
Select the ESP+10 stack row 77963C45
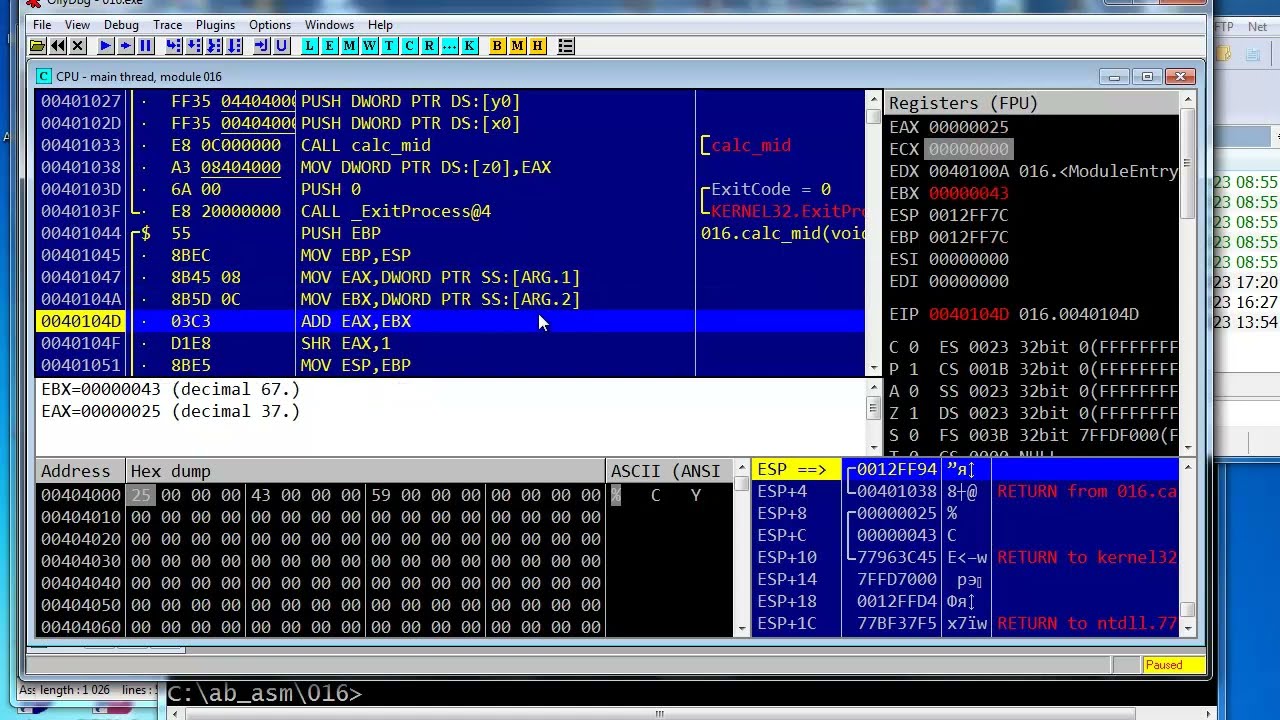point(966,557)
